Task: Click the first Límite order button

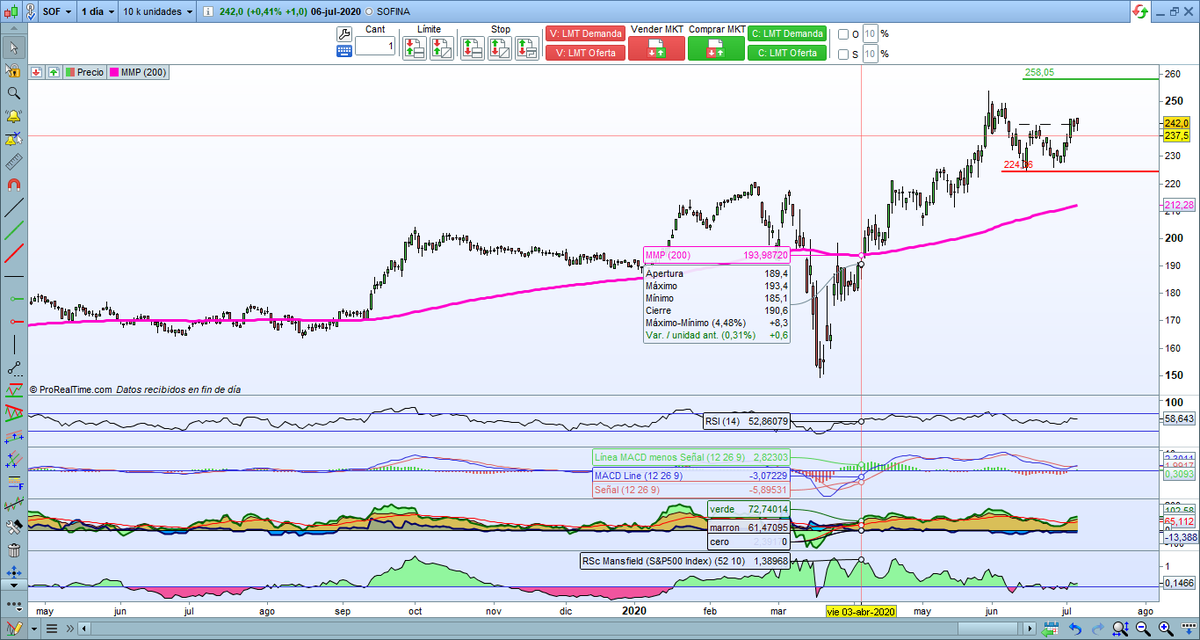Action: [414, 48]
